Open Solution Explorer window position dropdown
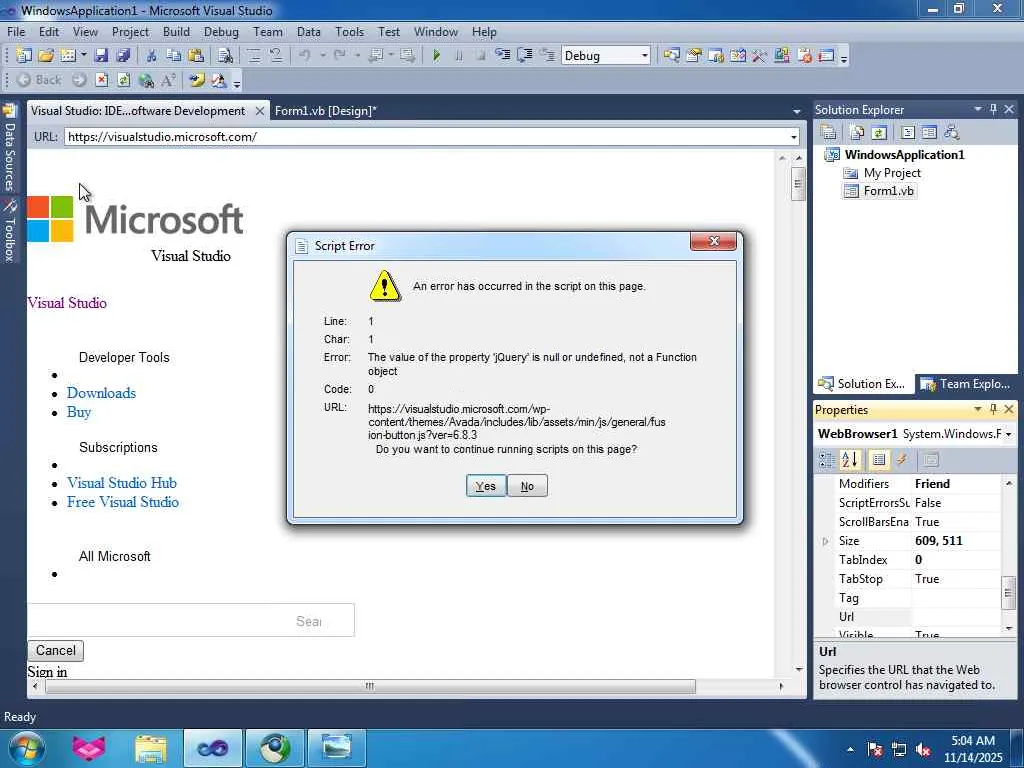This screenshot has width=1024, height=768. pyautogui.click(x=978, y=110)
